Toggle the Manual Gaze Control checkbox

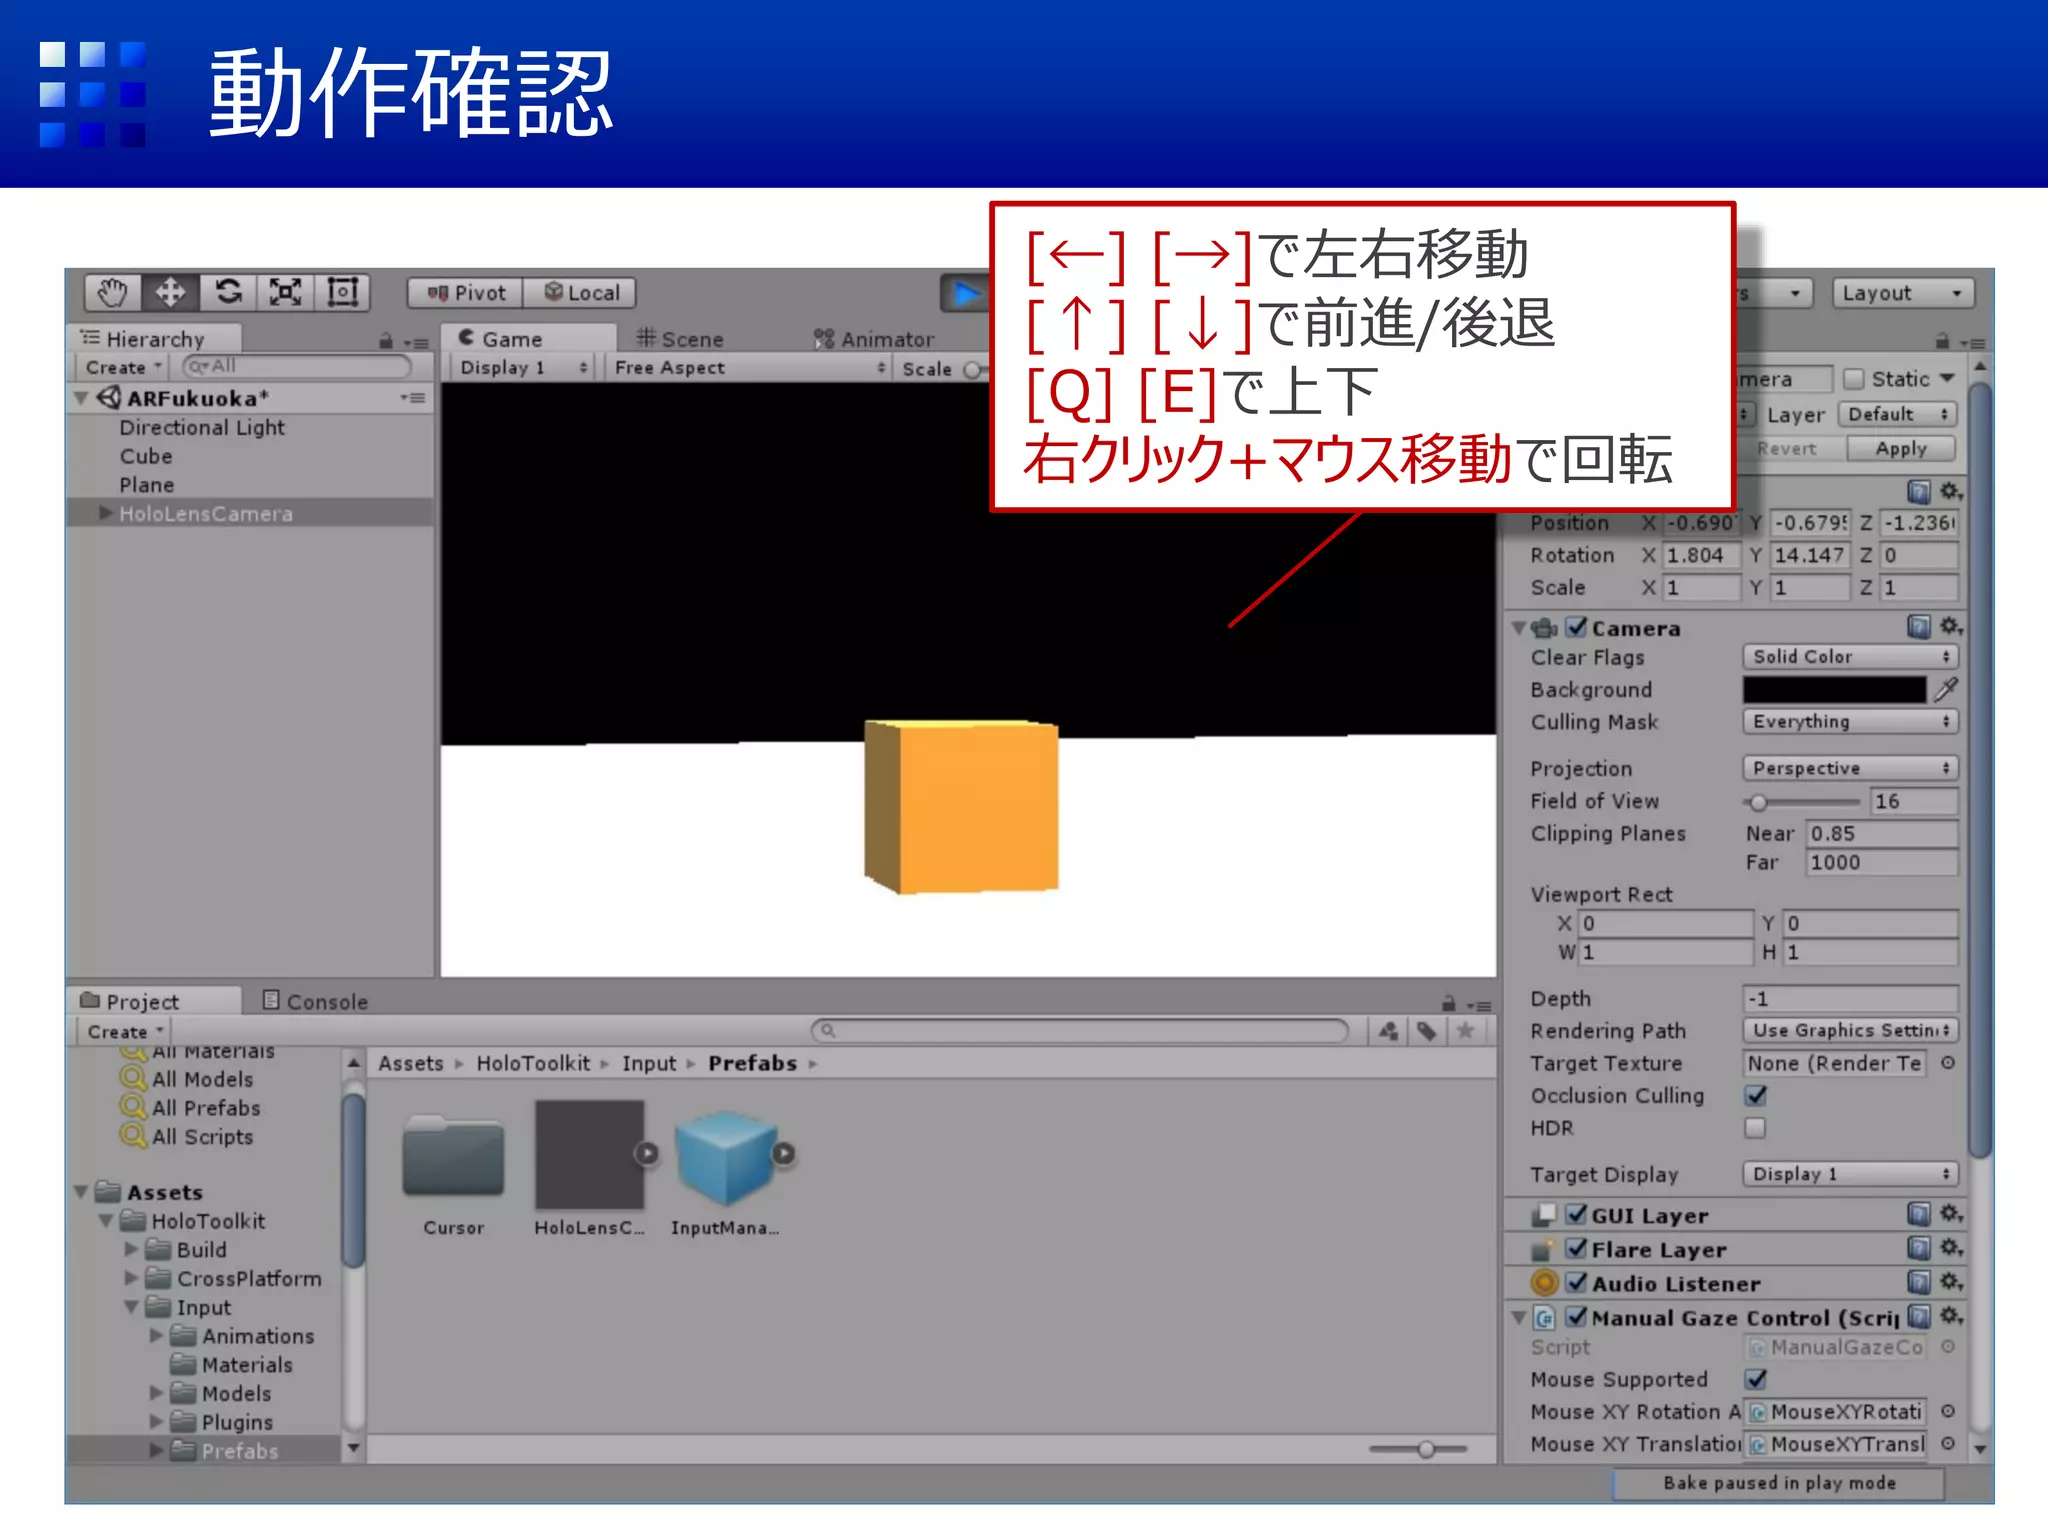pos(1576,1317)
